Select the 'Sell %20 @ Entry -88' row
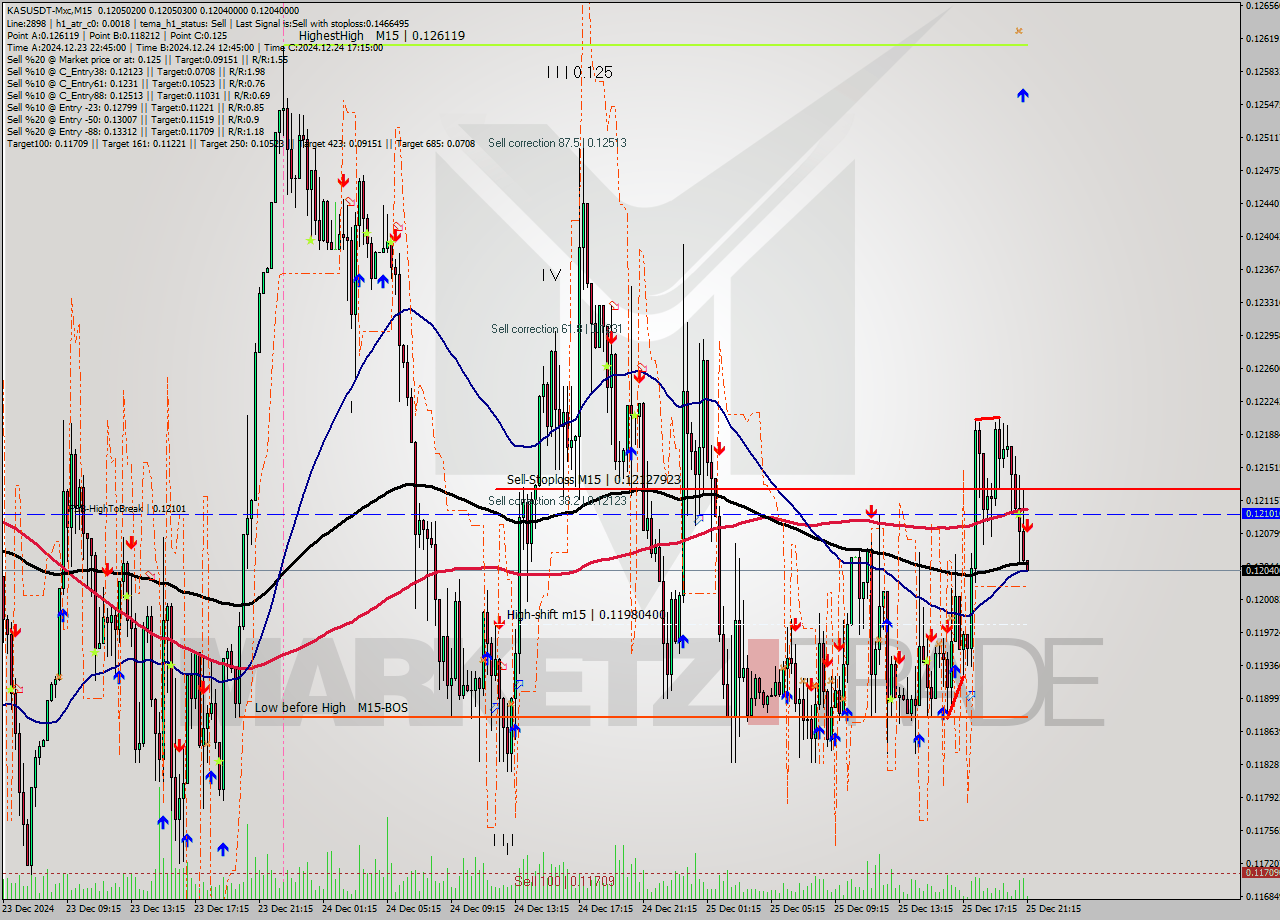Viewport: 1280px width, 920px height. point(135,132)
